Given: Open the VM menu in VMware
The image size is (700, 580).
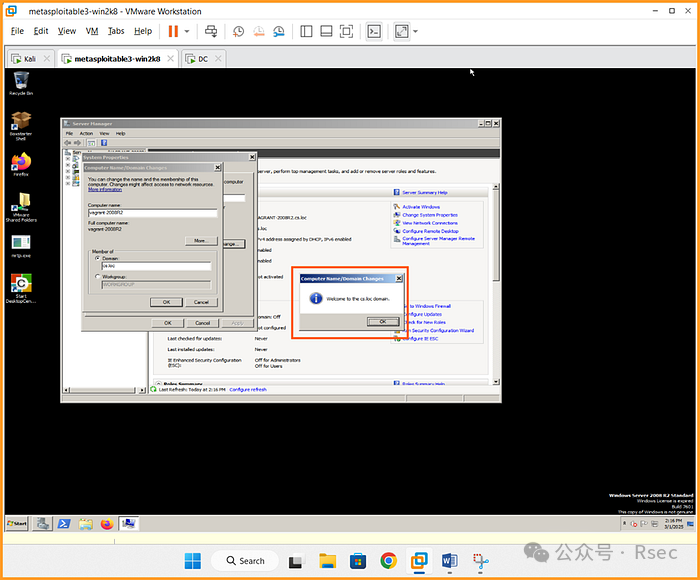Looking at the screenshot, I should 92,31.
